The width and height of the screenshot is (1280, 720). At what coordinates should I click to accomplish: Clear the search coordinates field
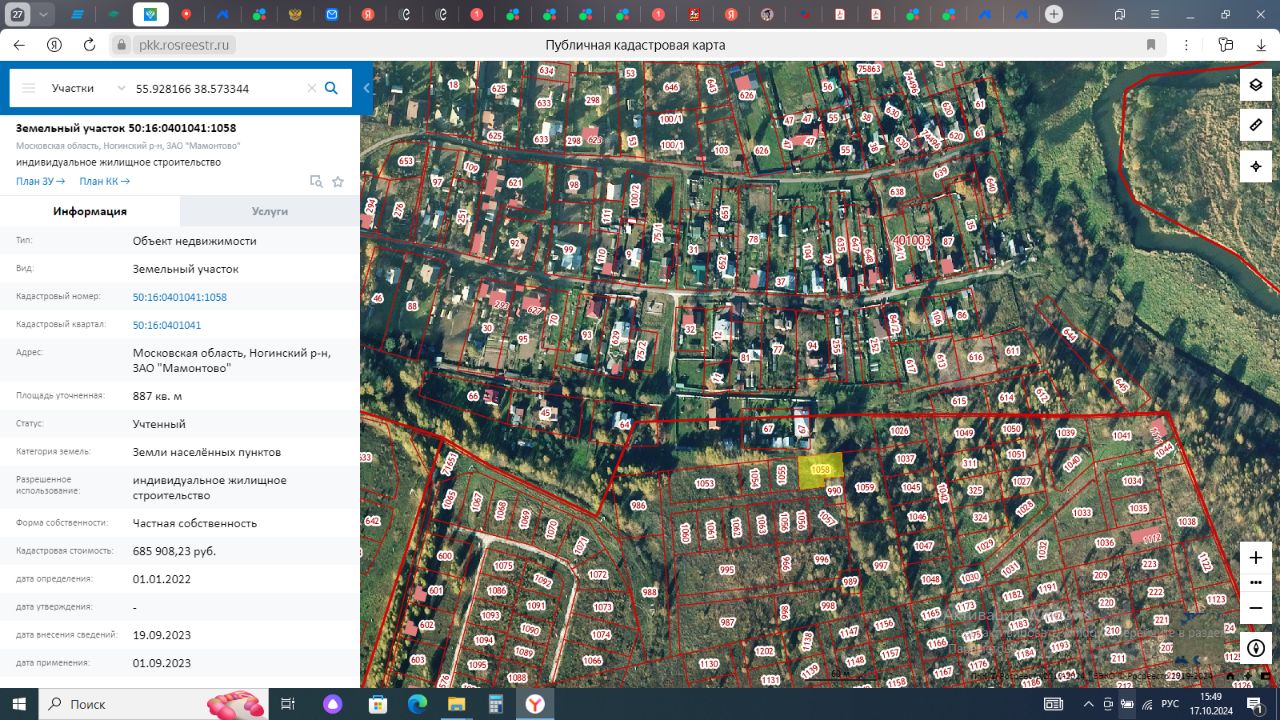pyautogui.click(x=311, y=88)
